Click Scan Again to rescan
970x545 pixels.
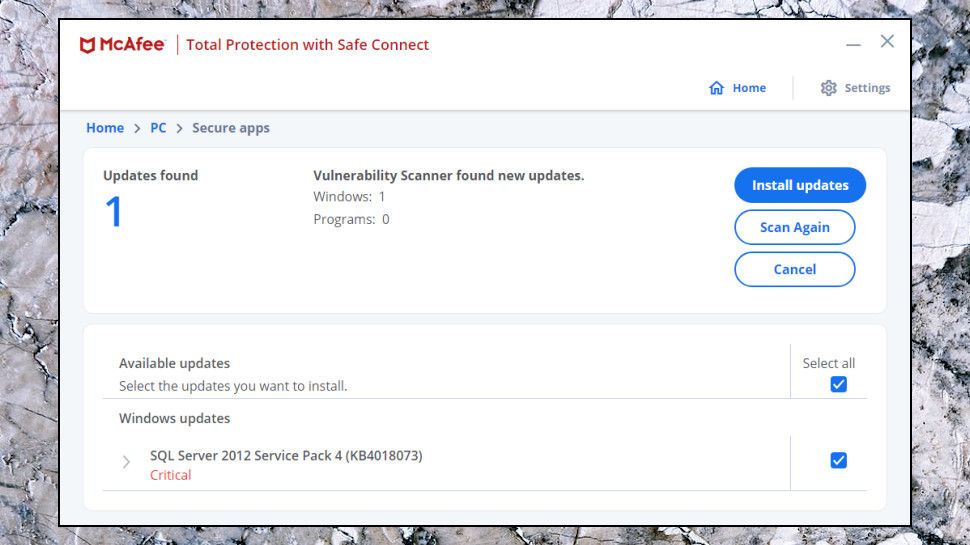tap(795, 227)
